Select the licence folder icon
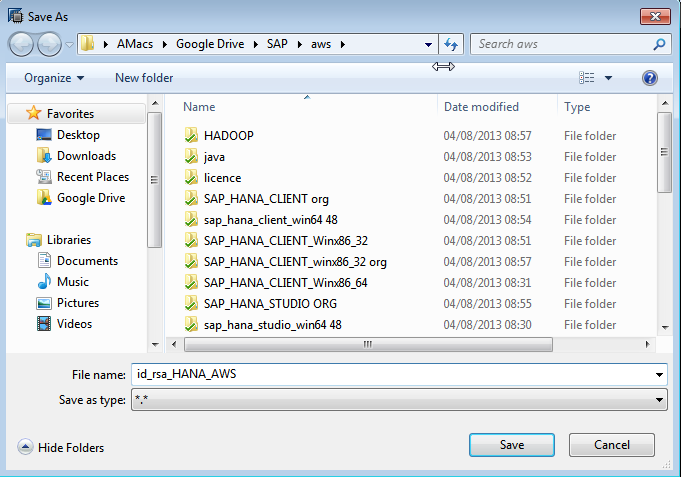The height and width of the screenshot is (477, 681). 191,177
